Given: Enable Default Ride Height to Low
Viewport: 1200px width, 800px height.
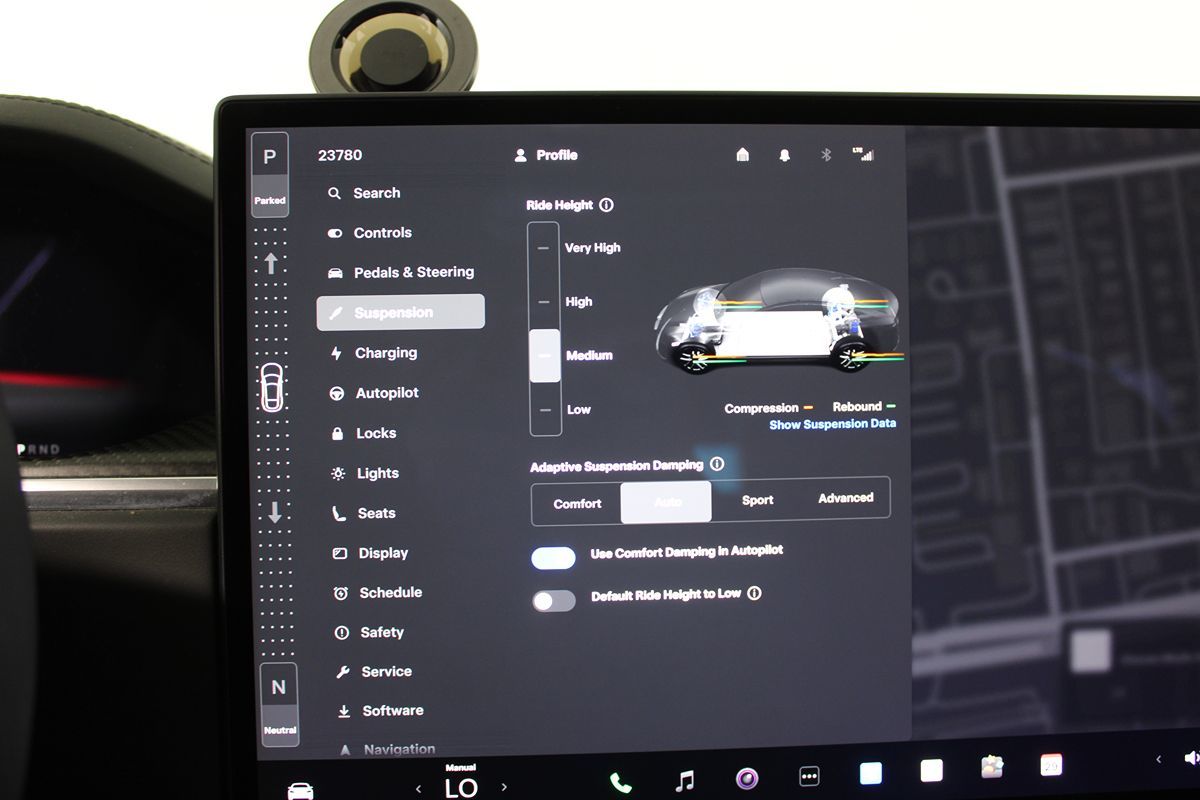Looking at the screenshot, I should coord(553,601).
